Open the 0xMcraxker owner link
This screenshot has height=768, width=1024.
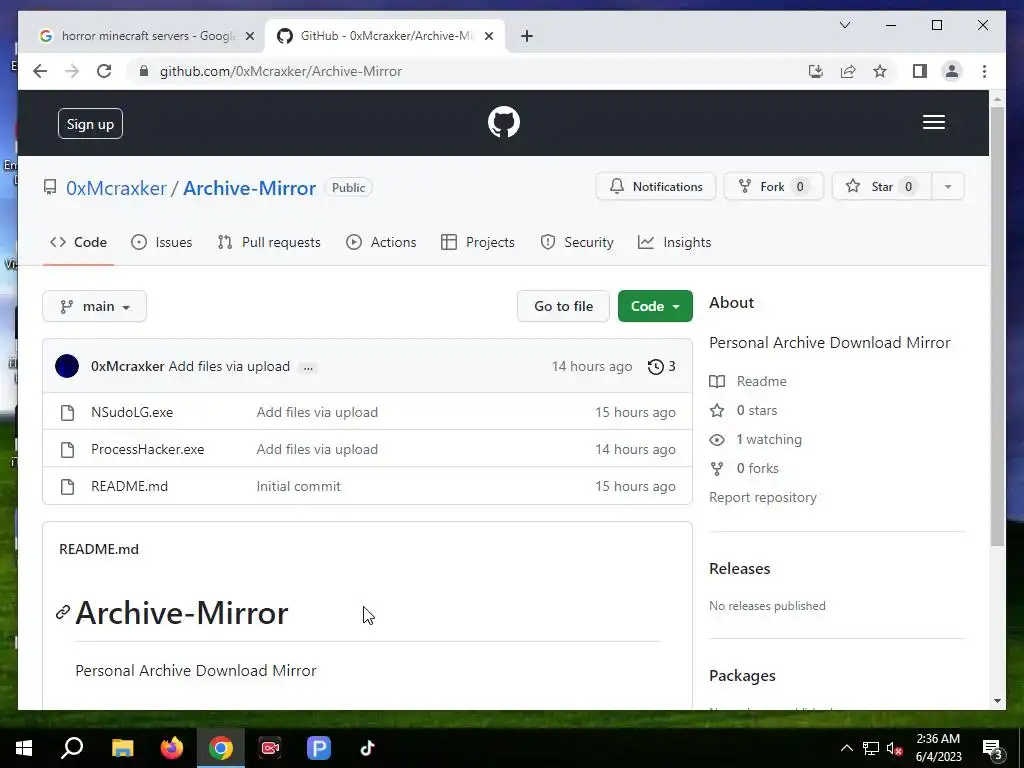pyautogui.click(x=116, y=188)
